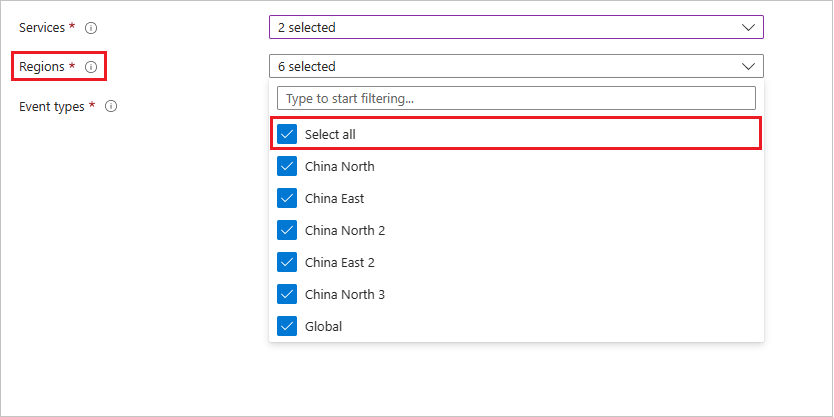This screenshot has height=417, width=834.
Task: Click the Regions field label
Action: click(42, 67)
